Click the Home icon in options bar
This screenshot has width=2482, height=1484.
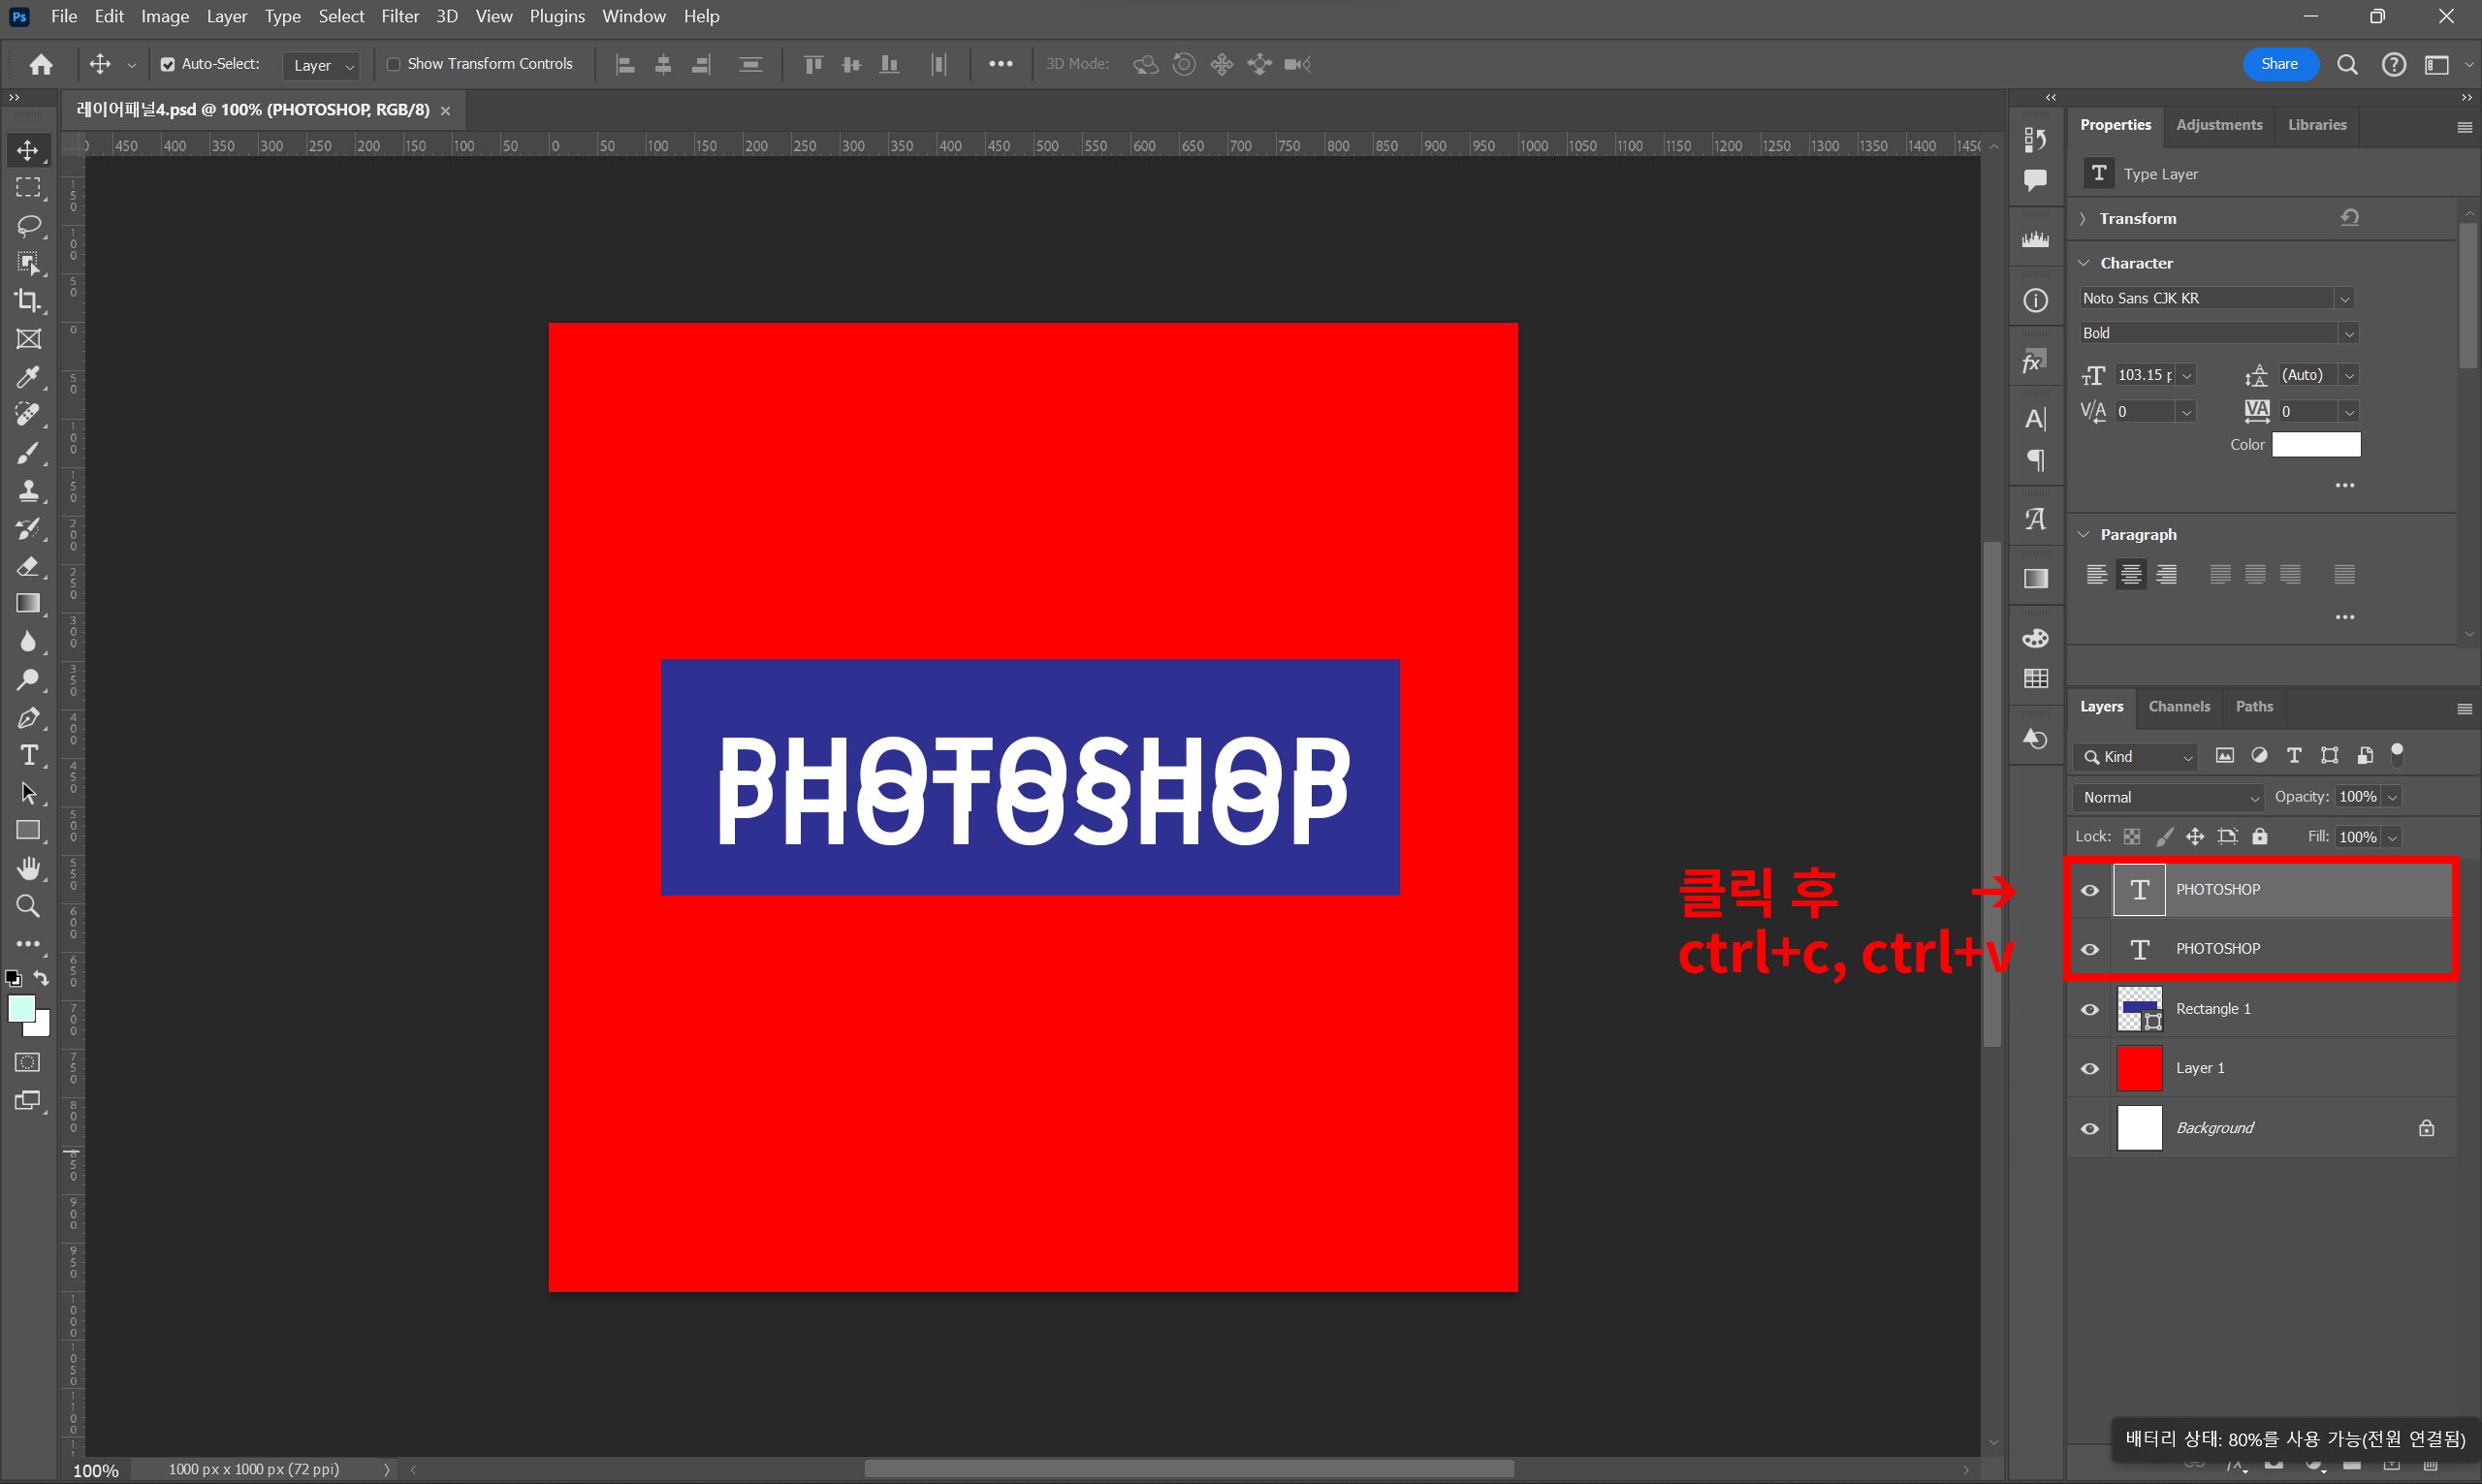tap(41, 65)
